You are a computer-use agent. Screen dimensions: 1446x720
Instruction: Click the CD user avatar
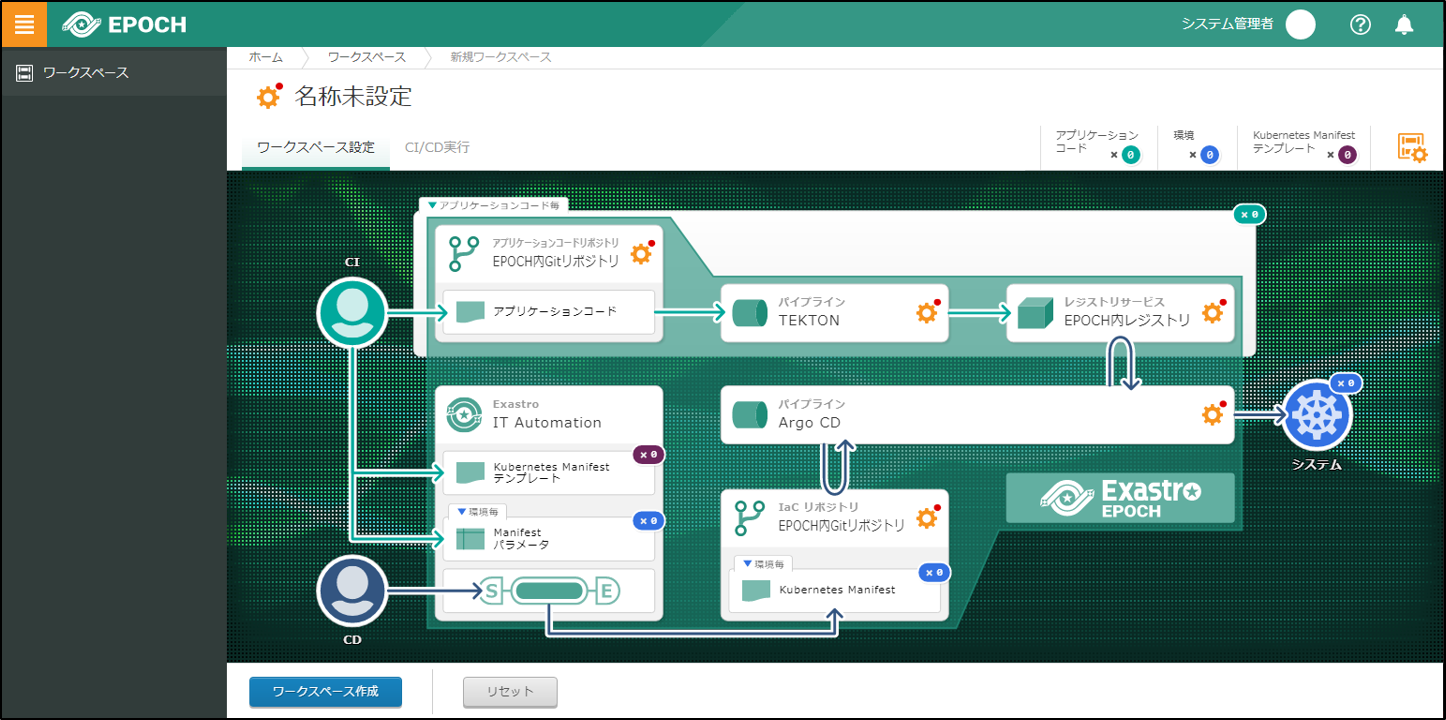point(352,591)
